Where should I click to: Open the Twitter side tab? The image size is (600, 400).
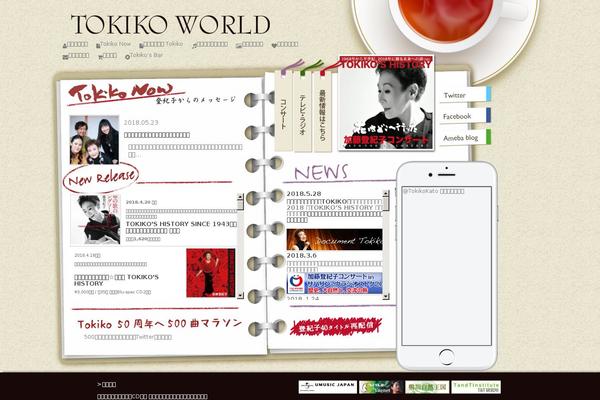(x=465, y=95)
